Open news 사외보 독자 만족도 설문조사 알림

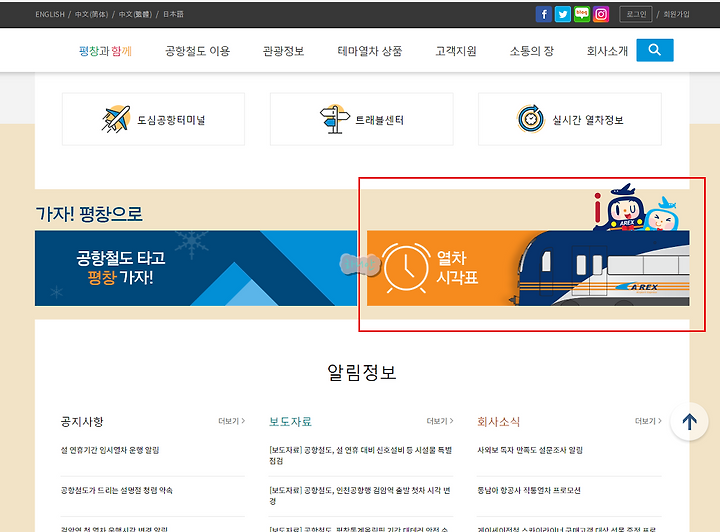tap(530, 450)
